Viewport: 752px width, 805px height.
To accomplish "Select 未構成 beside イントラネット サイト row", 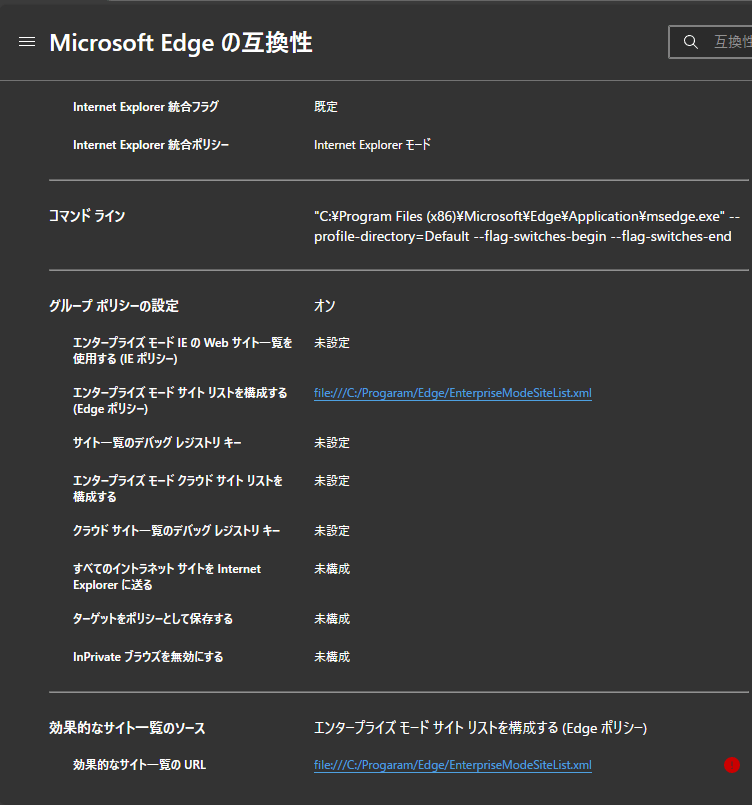I will [332, 569].
